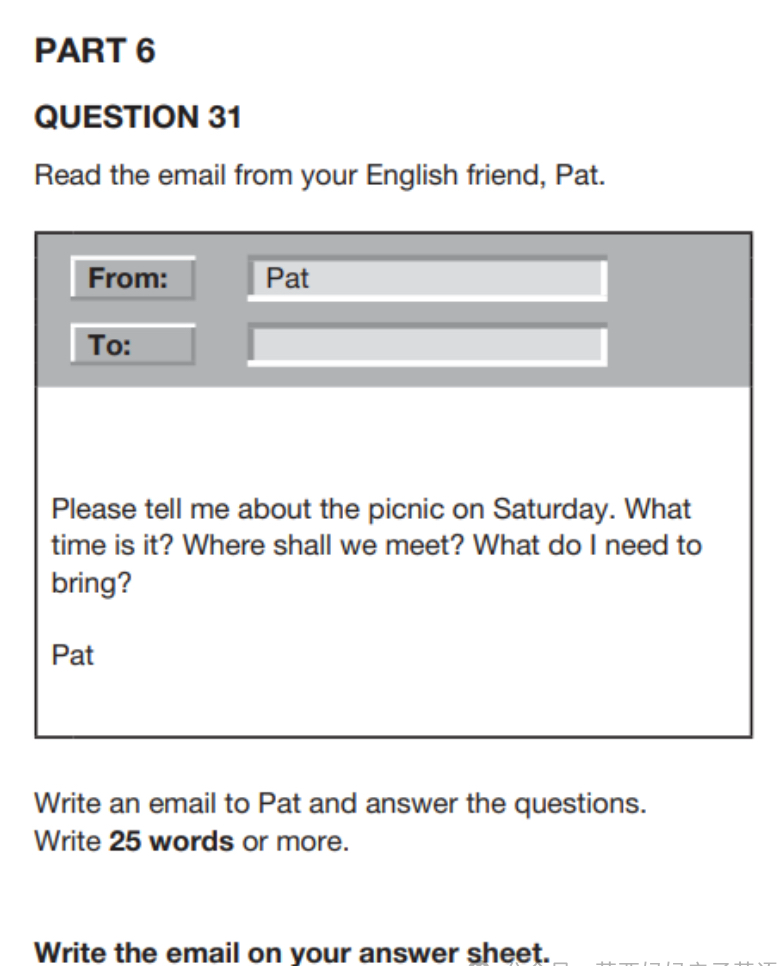Click the PART 6 heading

click(95, 51)
